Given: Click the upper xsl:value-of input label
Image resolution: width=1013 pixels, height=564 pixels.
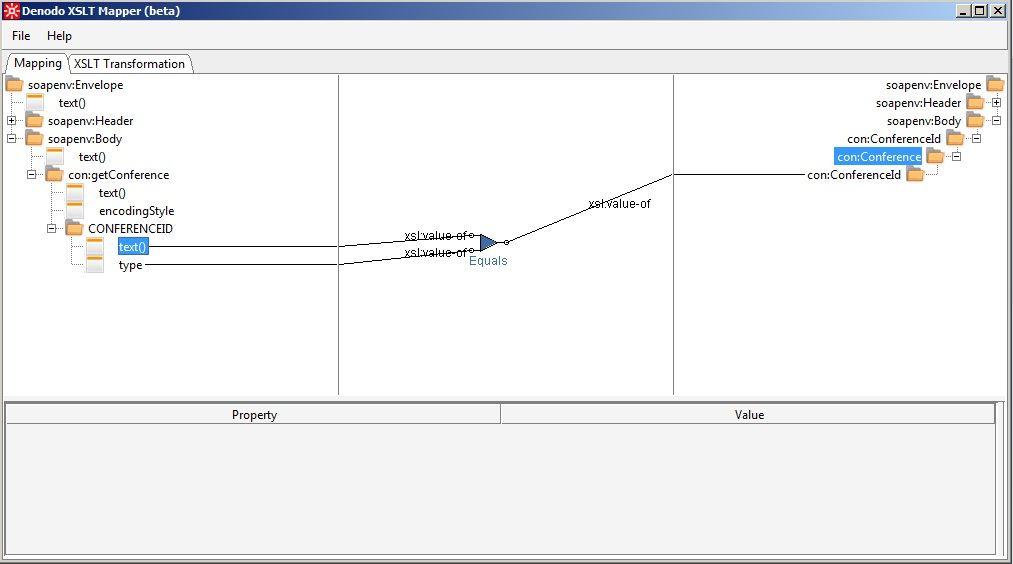Looking at the screenshot, I should point(435,235).
